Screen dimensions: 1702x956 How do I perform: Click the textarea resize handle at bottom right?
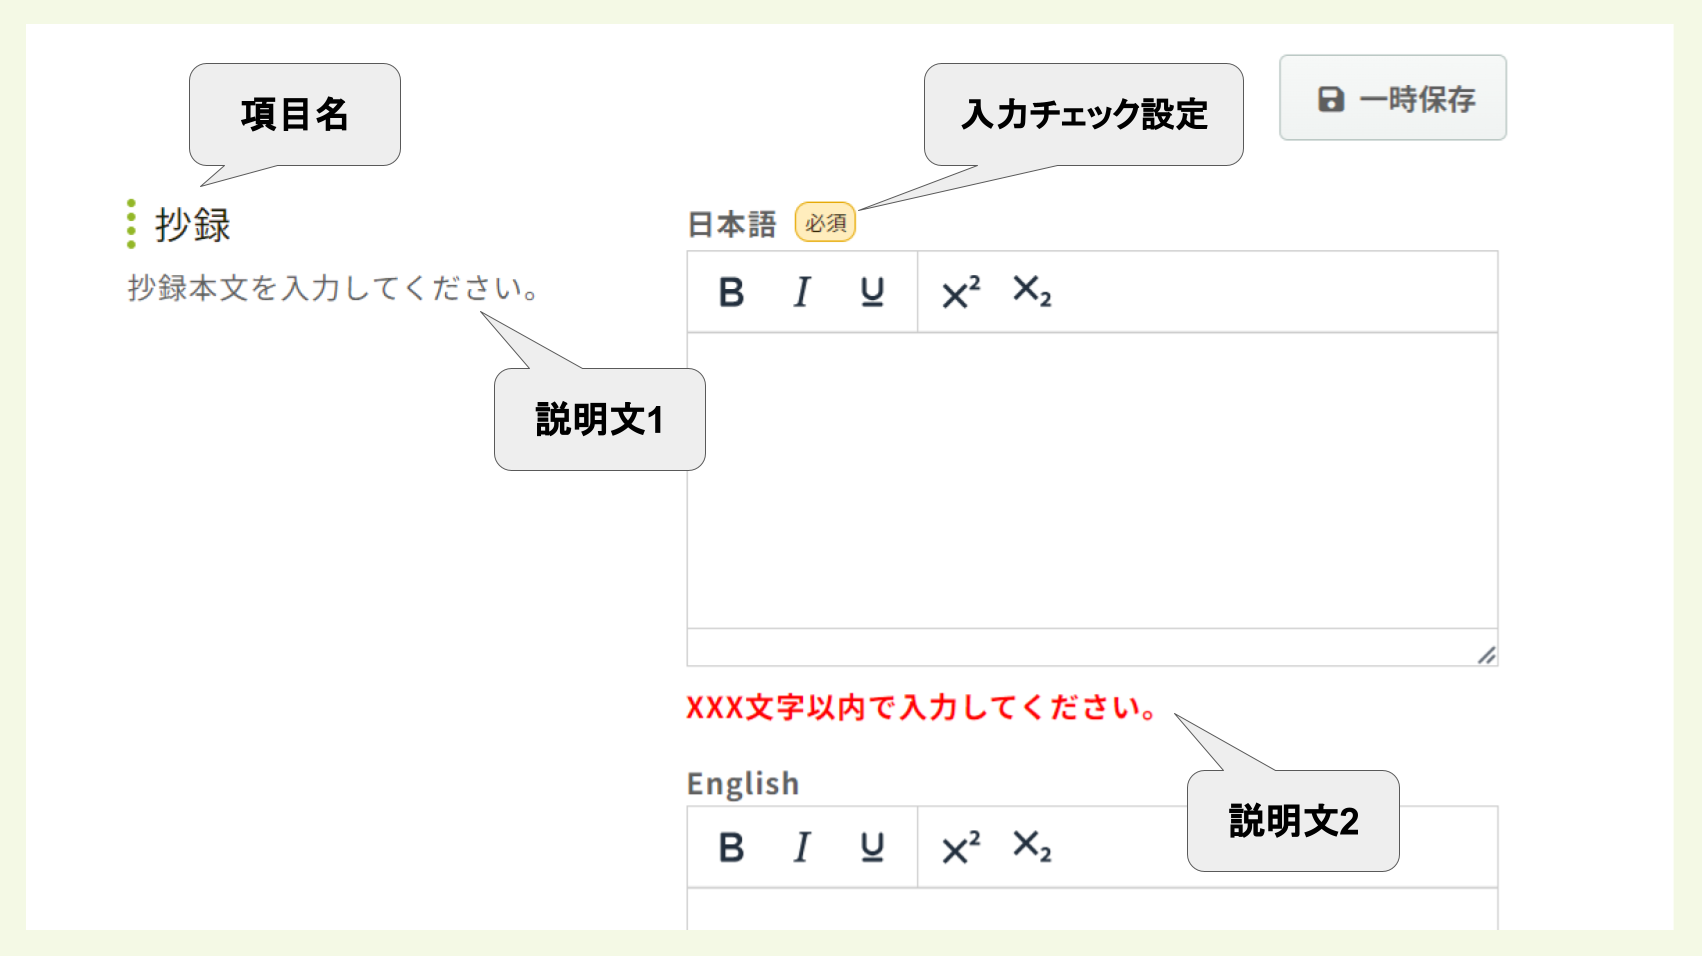click(1487, 655)
